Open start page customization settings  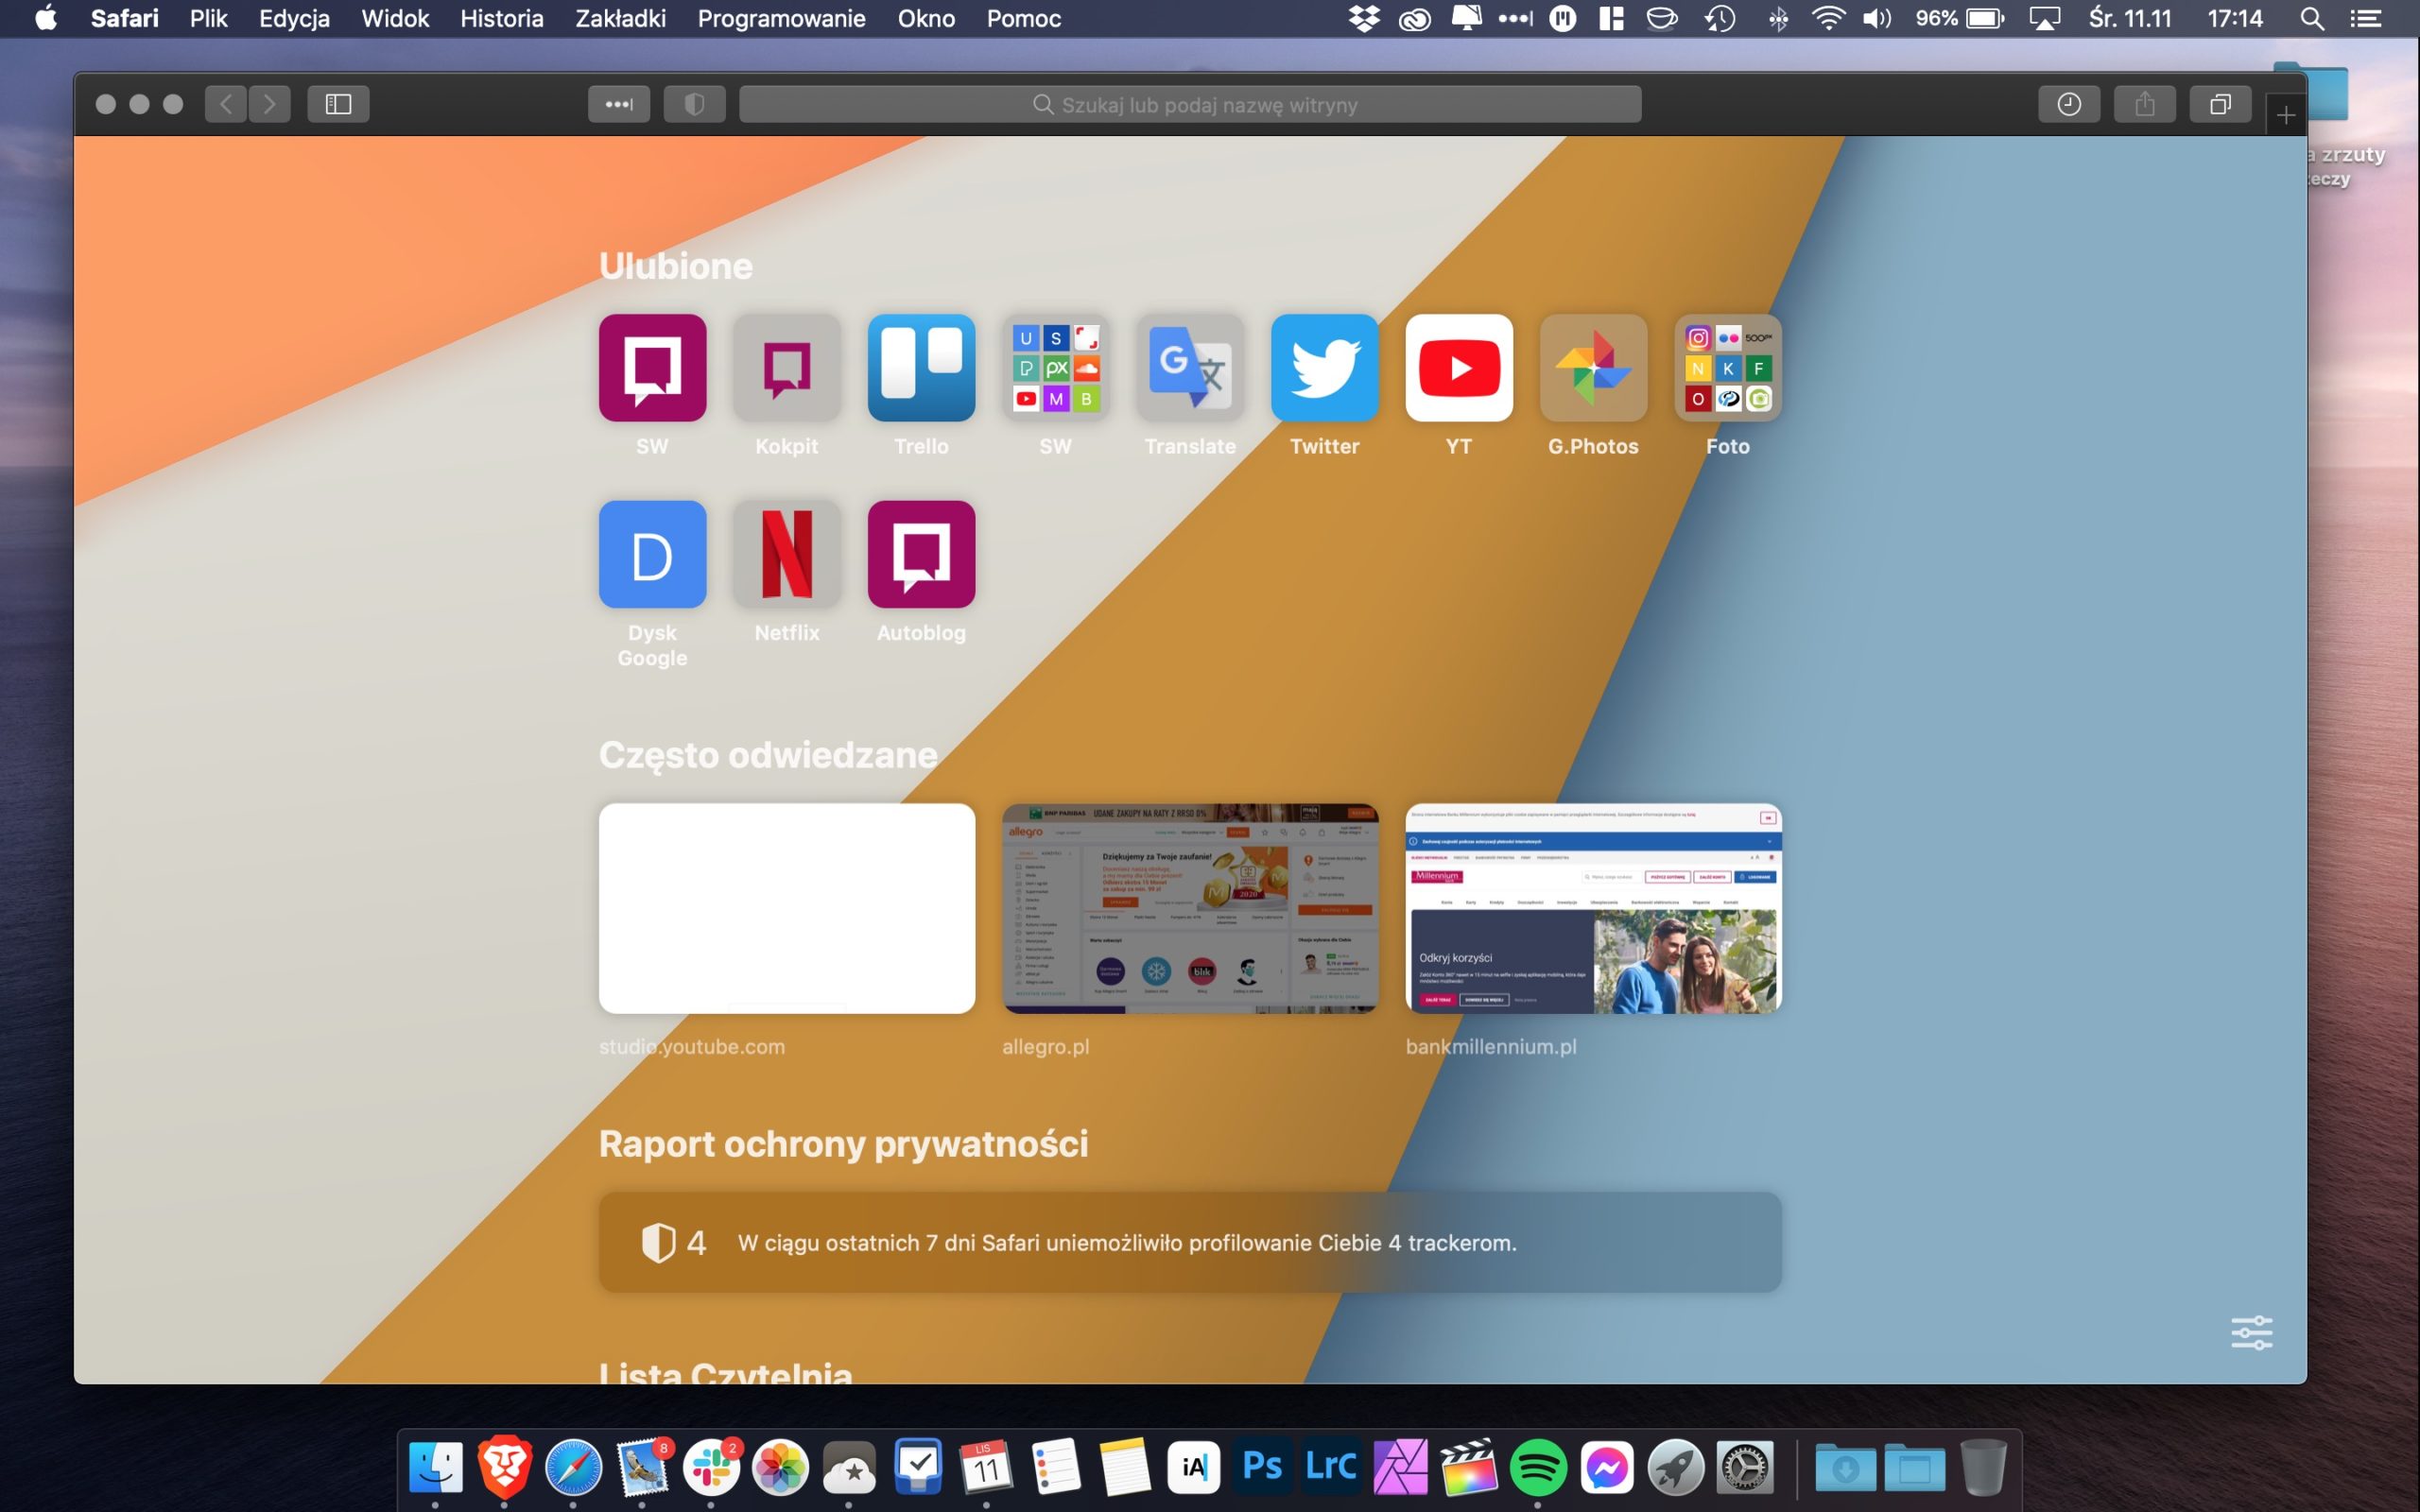coord(2251,1332)
